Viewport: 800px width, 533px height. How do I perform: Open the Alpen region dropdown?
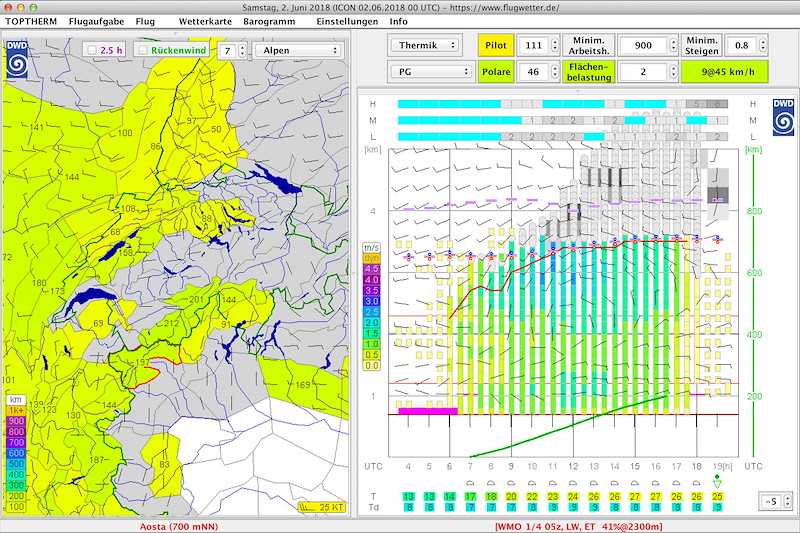click(x=299, y=50)
